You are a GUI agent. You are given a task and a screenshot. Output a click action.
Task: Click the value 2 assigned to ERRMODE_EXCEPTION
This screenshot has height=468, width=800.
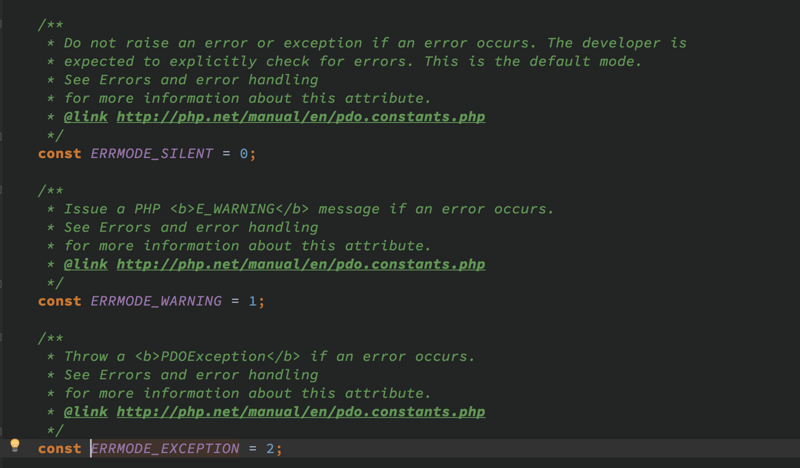(x=270, y=449)
